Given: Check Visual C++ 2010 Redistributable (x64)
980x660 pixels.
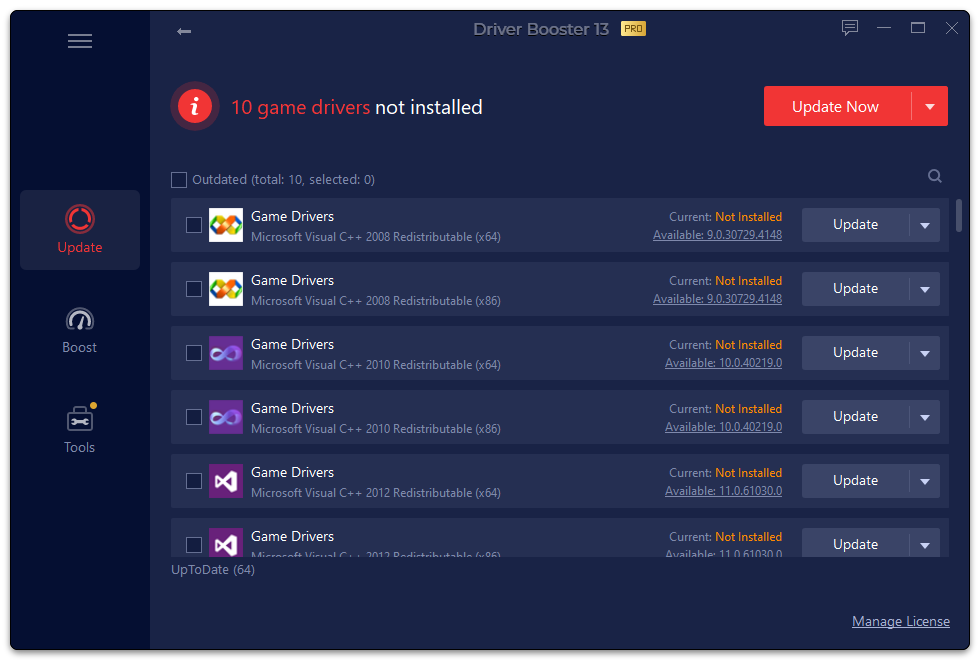Looking at the screenshot, I should [194, 353].
